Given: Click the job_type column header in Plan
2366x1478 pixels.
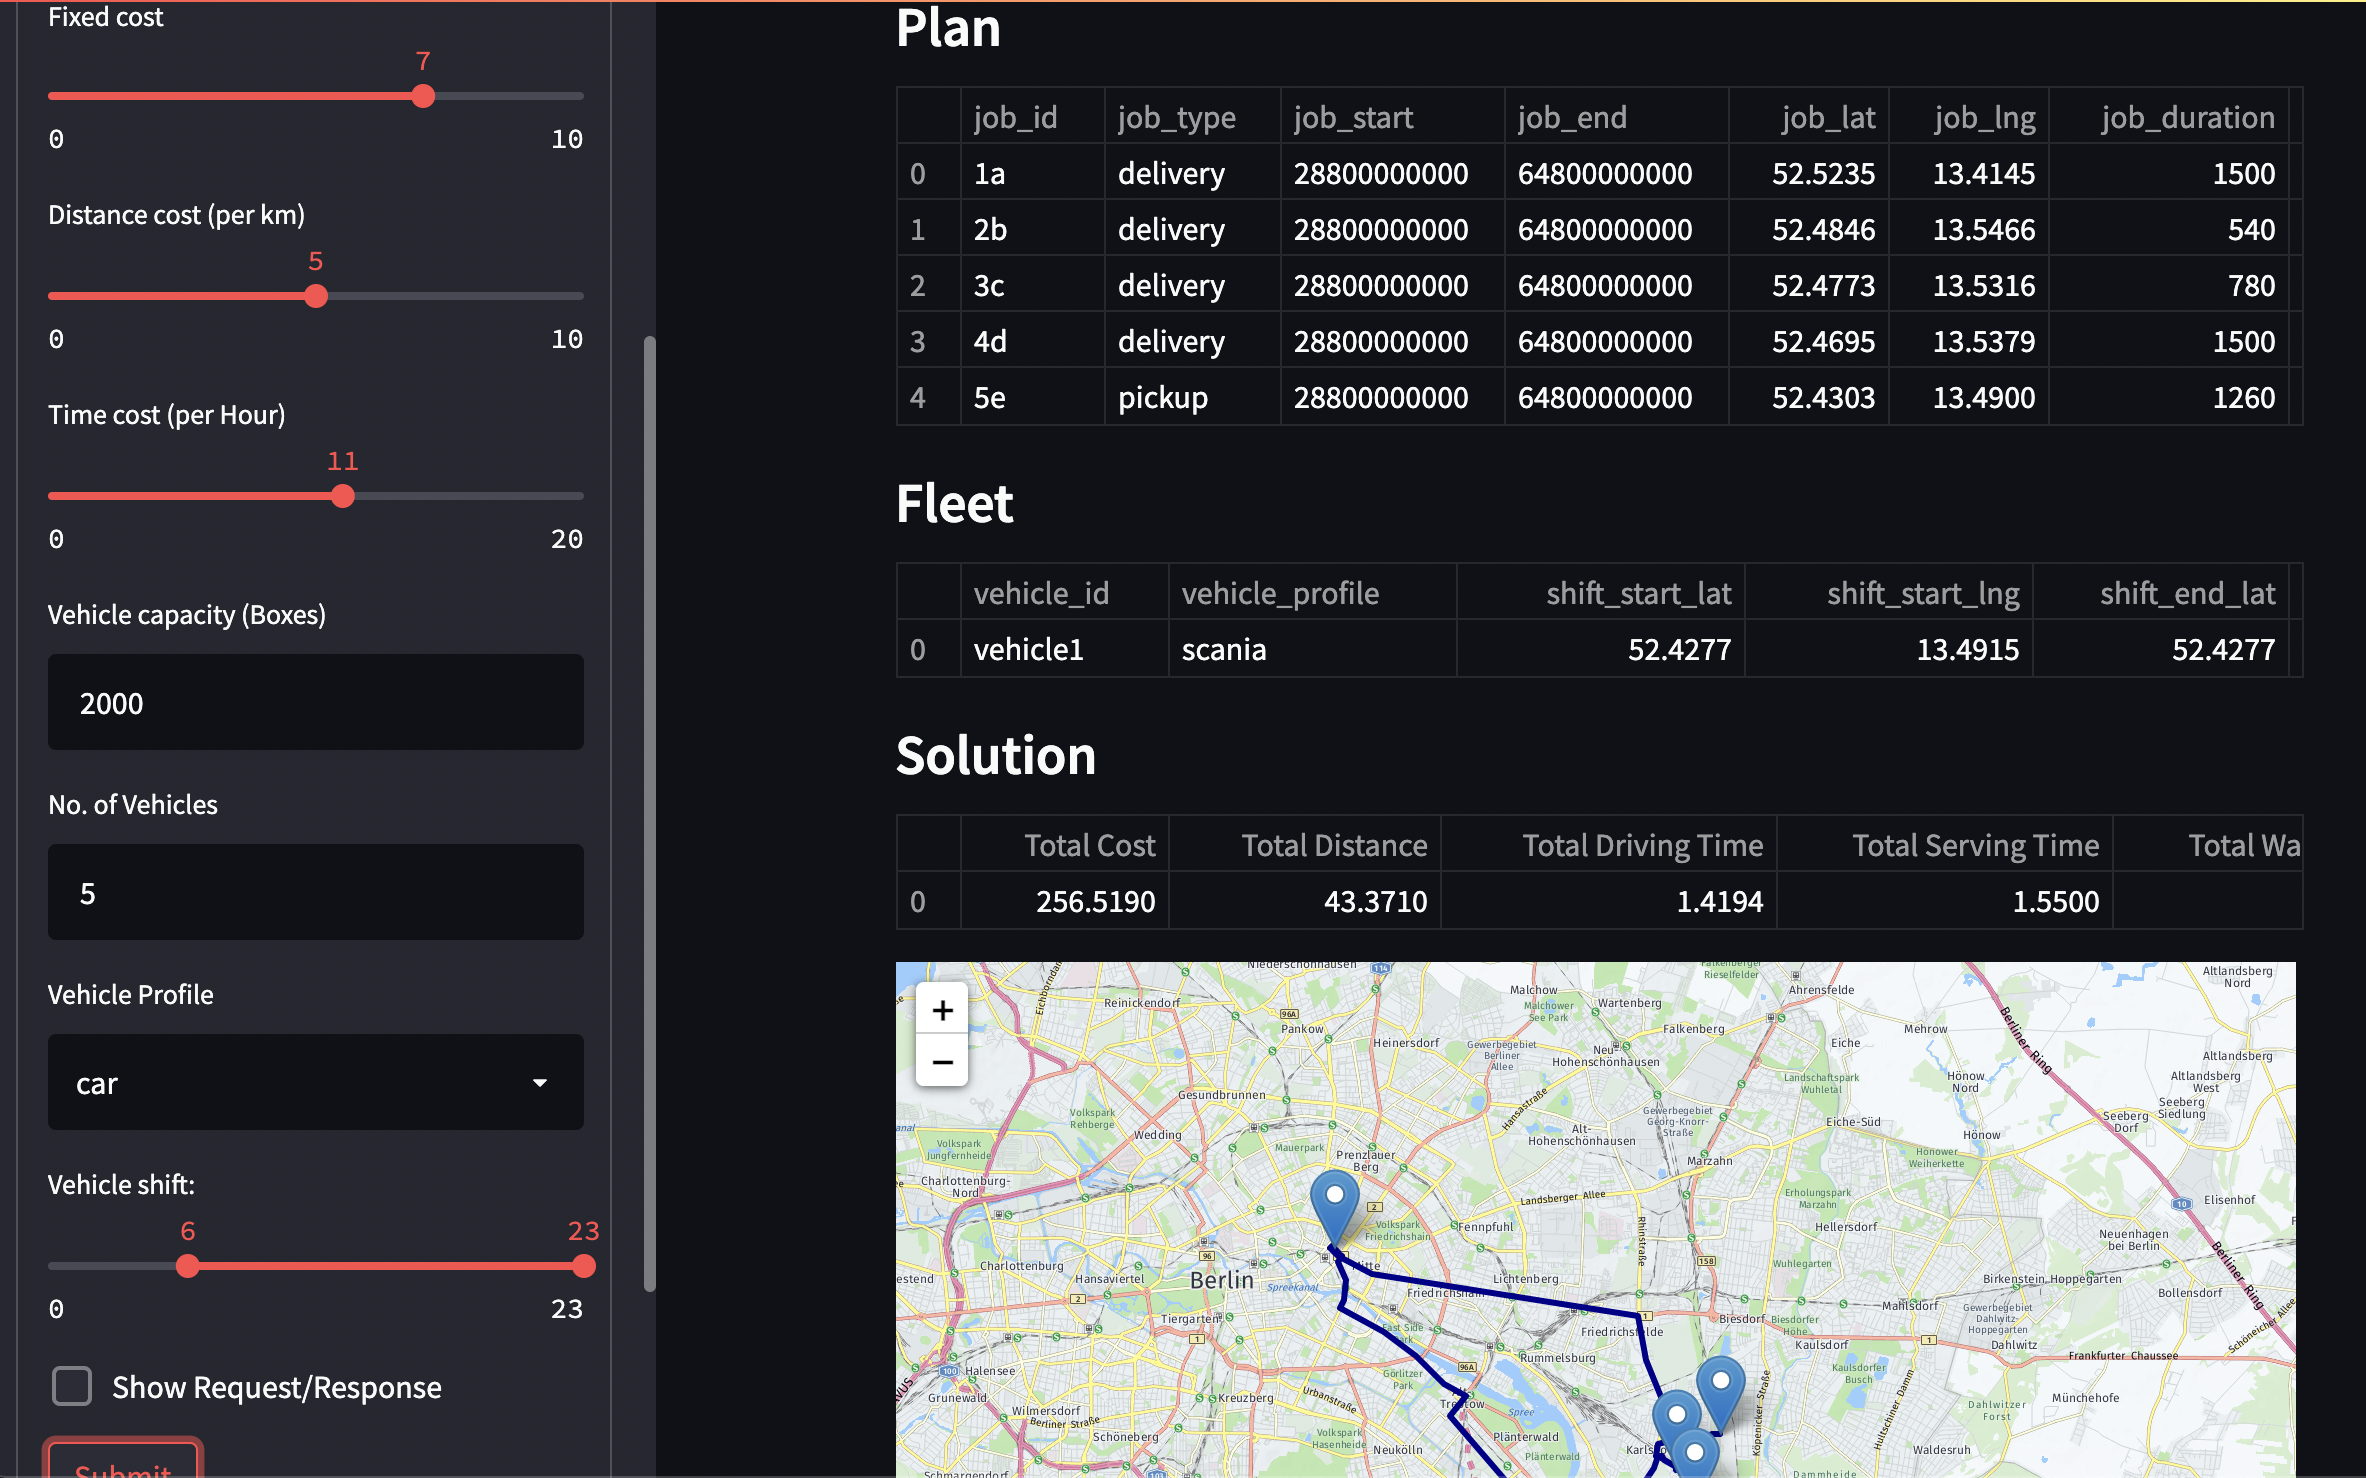Looking at the screenshot, I should pyautogui.click(x=1176, y=117).
